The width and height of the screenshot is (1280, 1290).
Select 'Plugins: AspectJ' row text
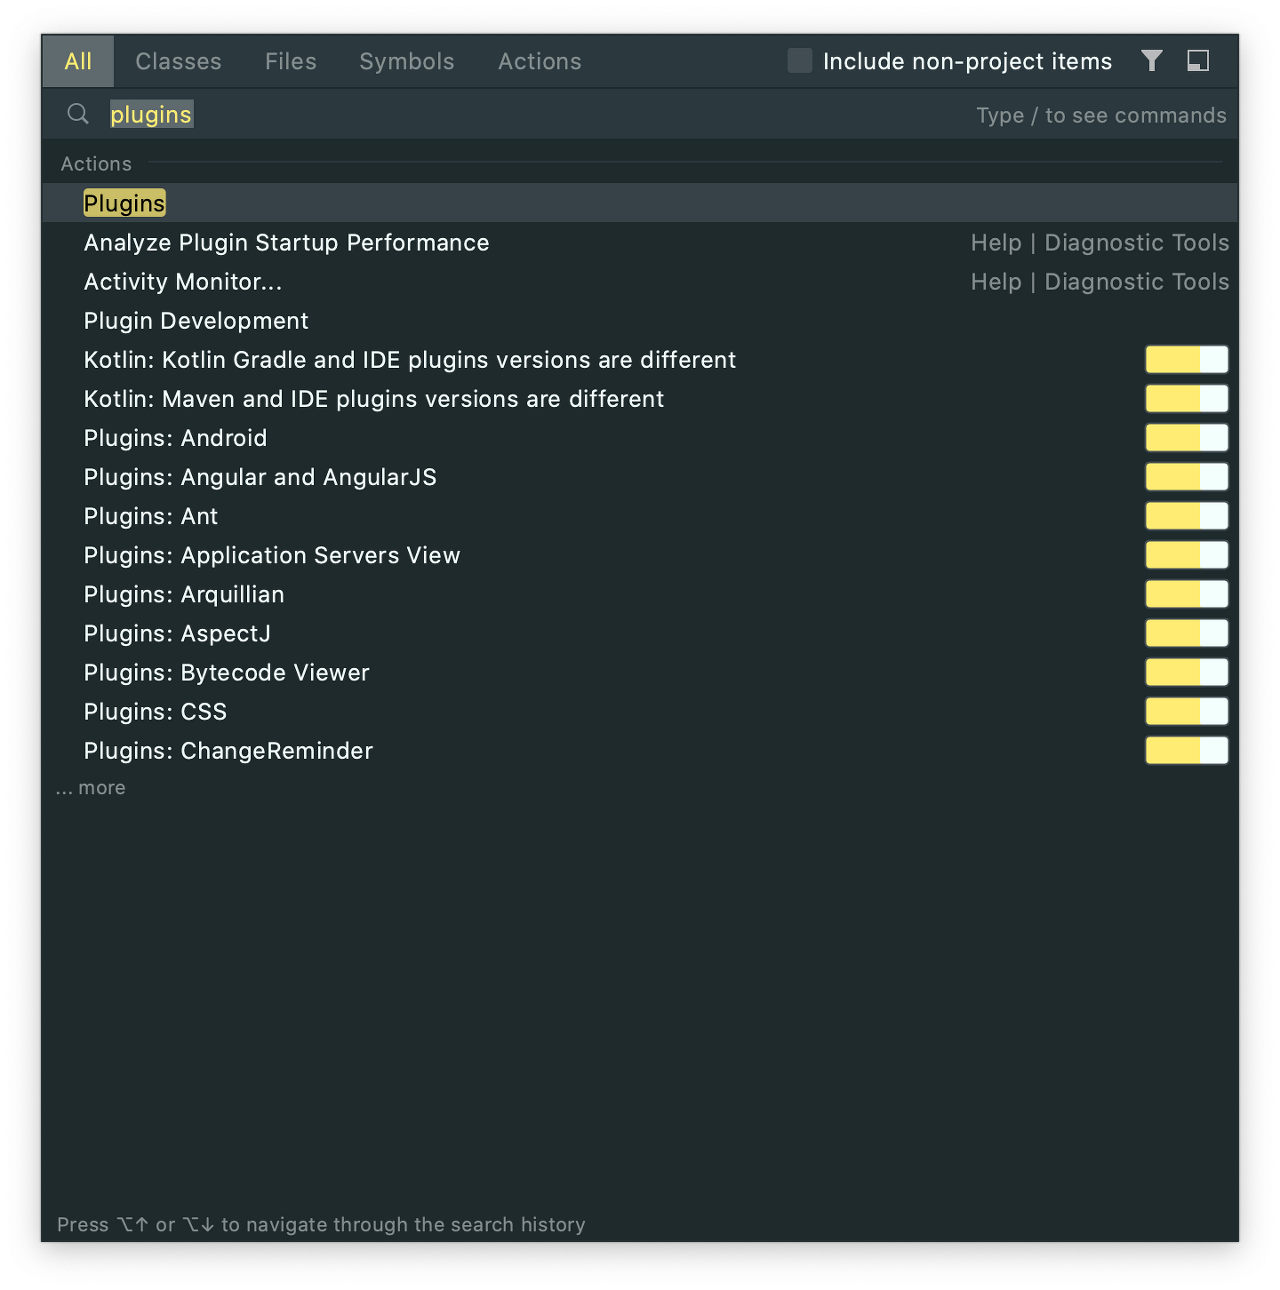177,633
